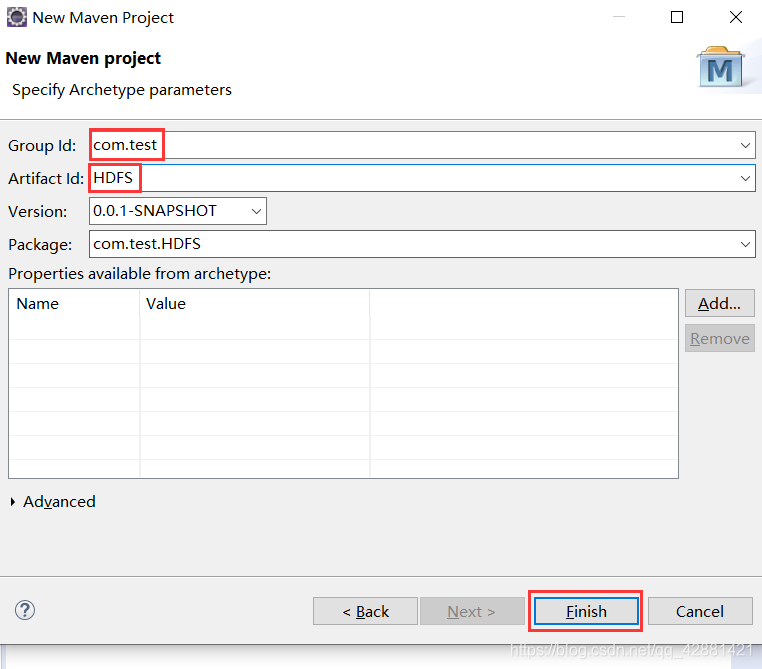Click the Maven M folder icon
This screenshot has height=669, width=762.
(x=720, y=67)
